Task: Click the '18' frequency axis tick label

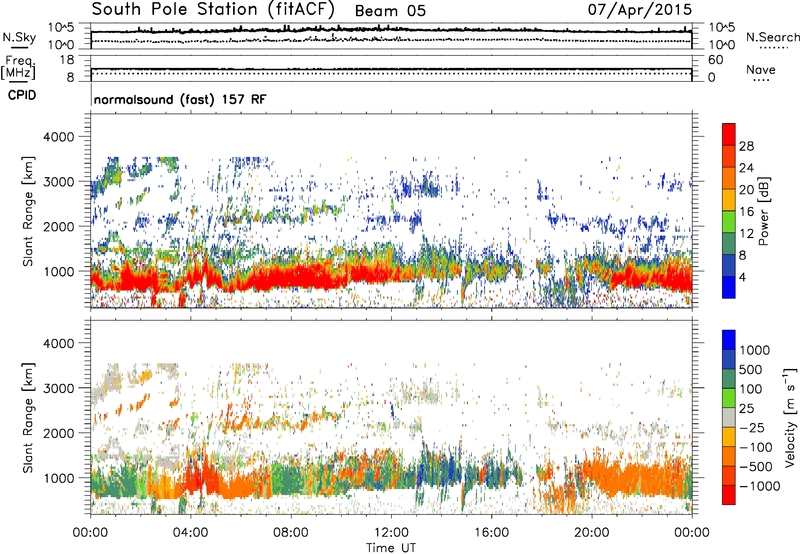Action: pos(67,60)
